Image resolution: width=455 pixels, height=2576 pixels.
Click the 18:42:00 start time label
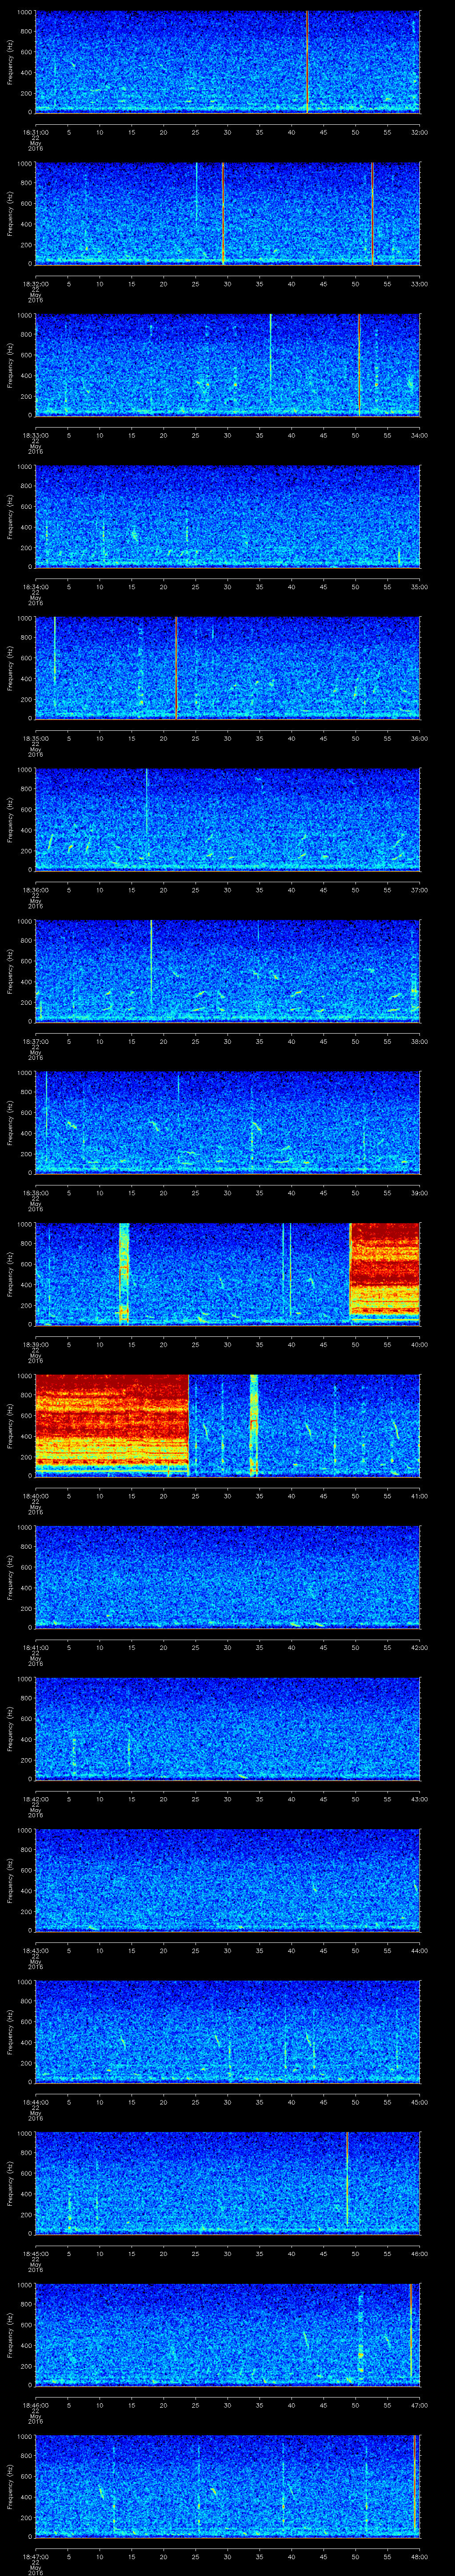[35, 1798]
